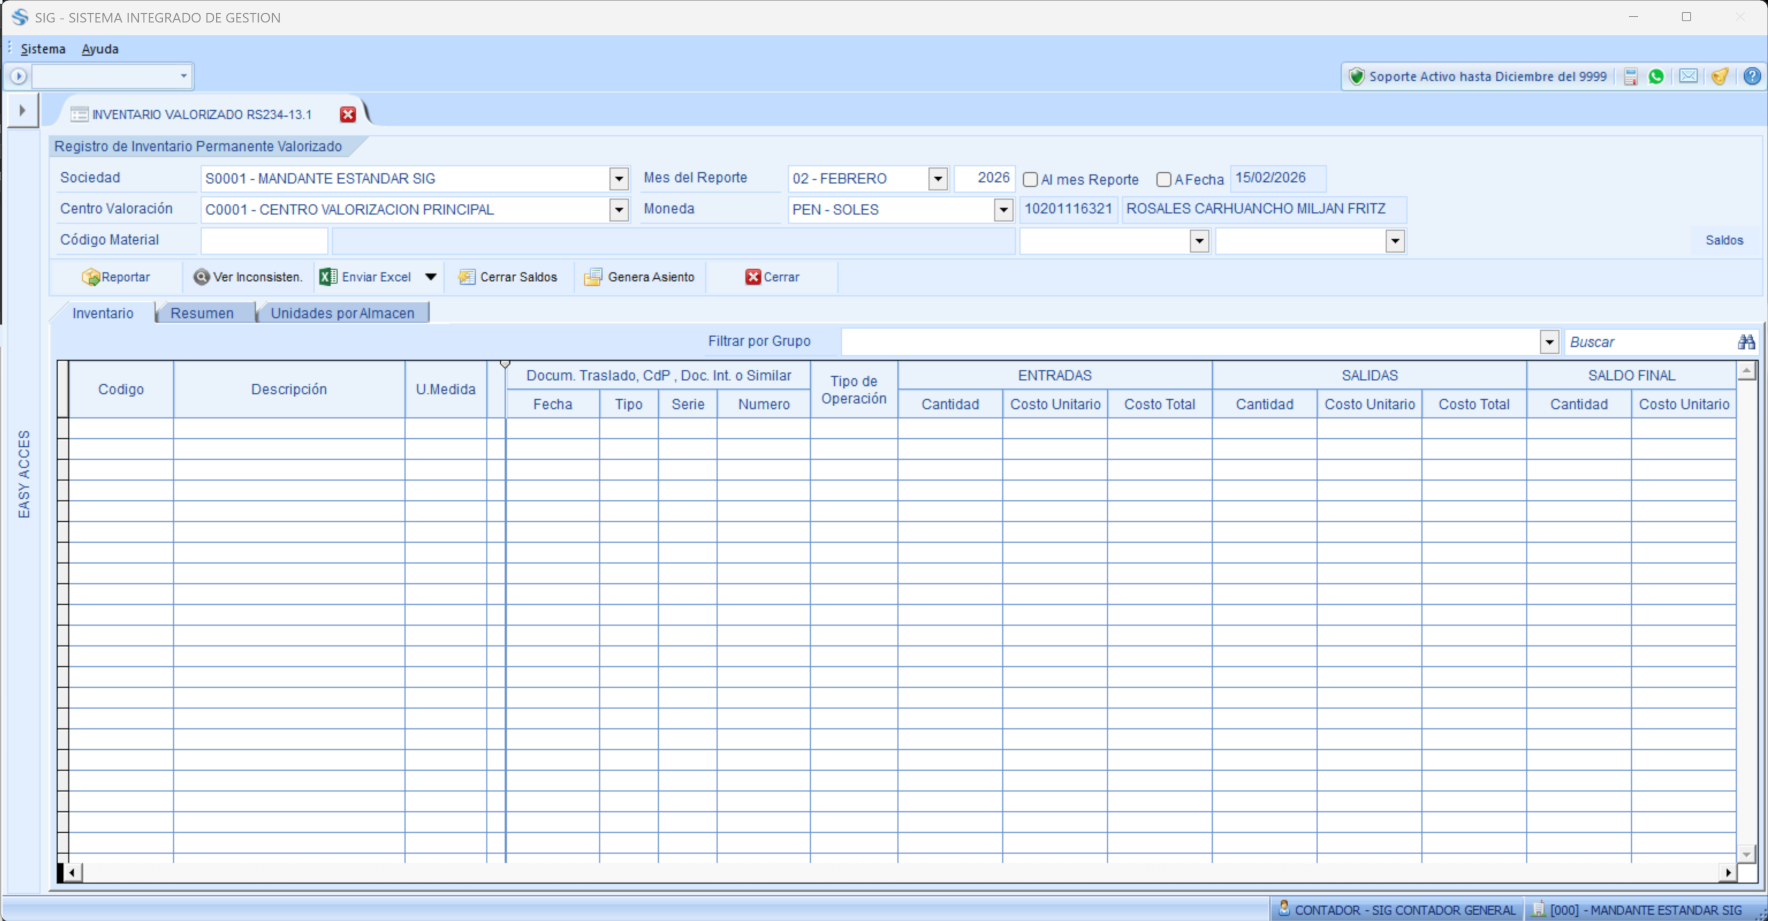Screen dimensions: 1768x921
Task: Click the binoculars search icon
Action: click(1746, 342)
